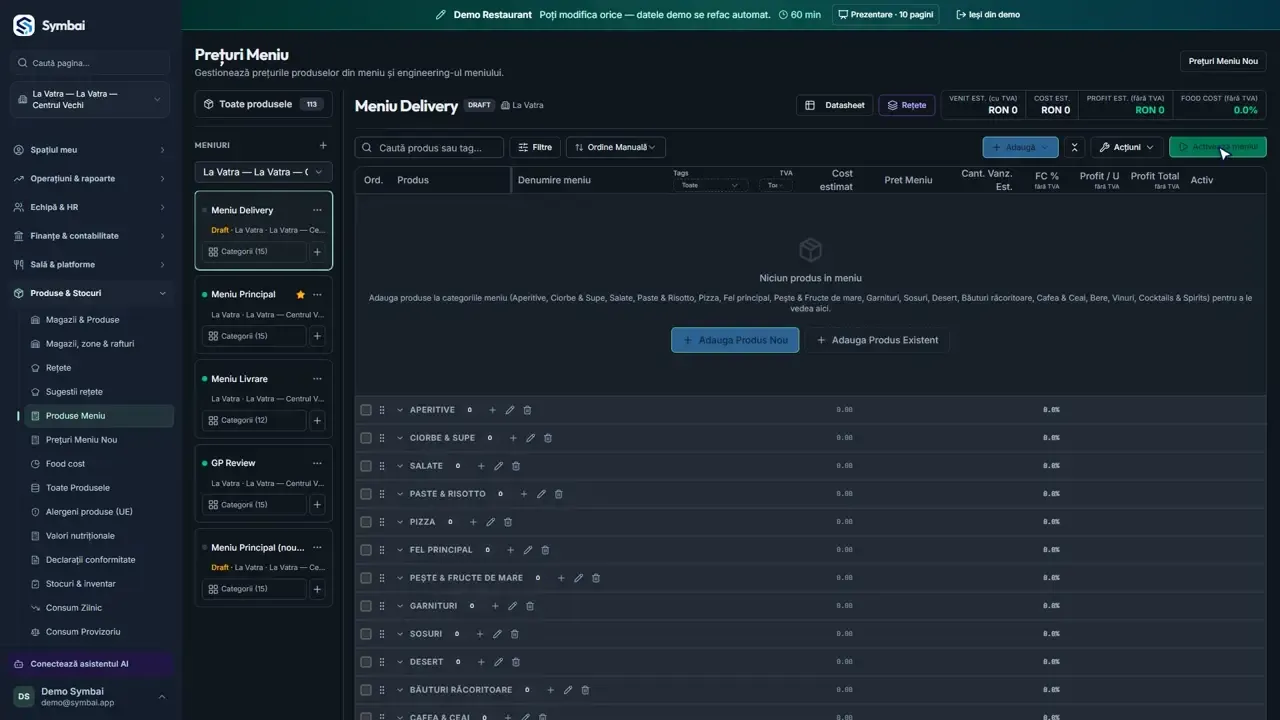
Task: Open the three-dot menu for GP Review
Action: [x=317, y=463]
